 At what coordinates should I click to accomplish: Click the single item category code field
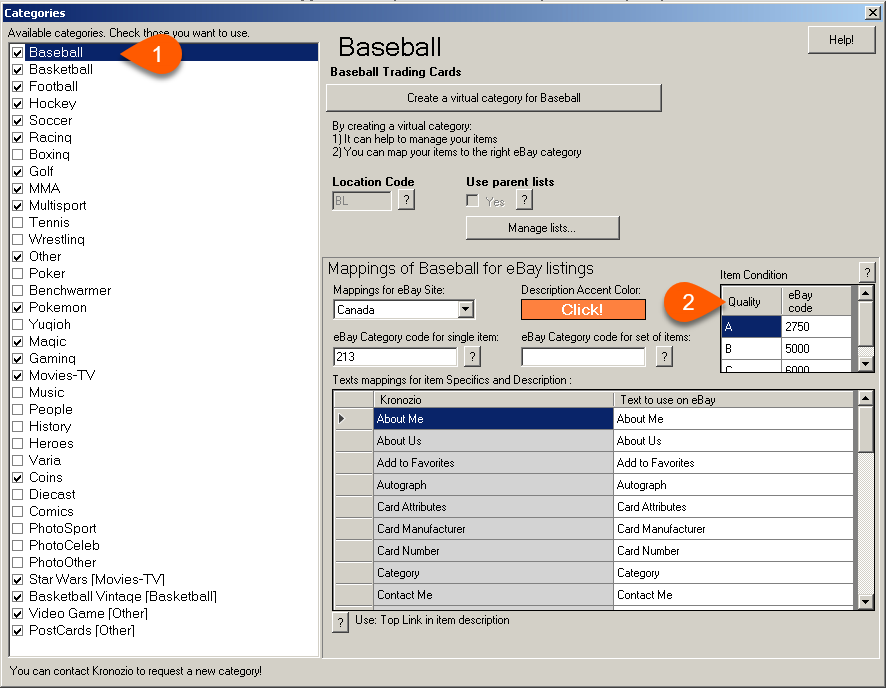pyautogui.click(x=395, y=357)
